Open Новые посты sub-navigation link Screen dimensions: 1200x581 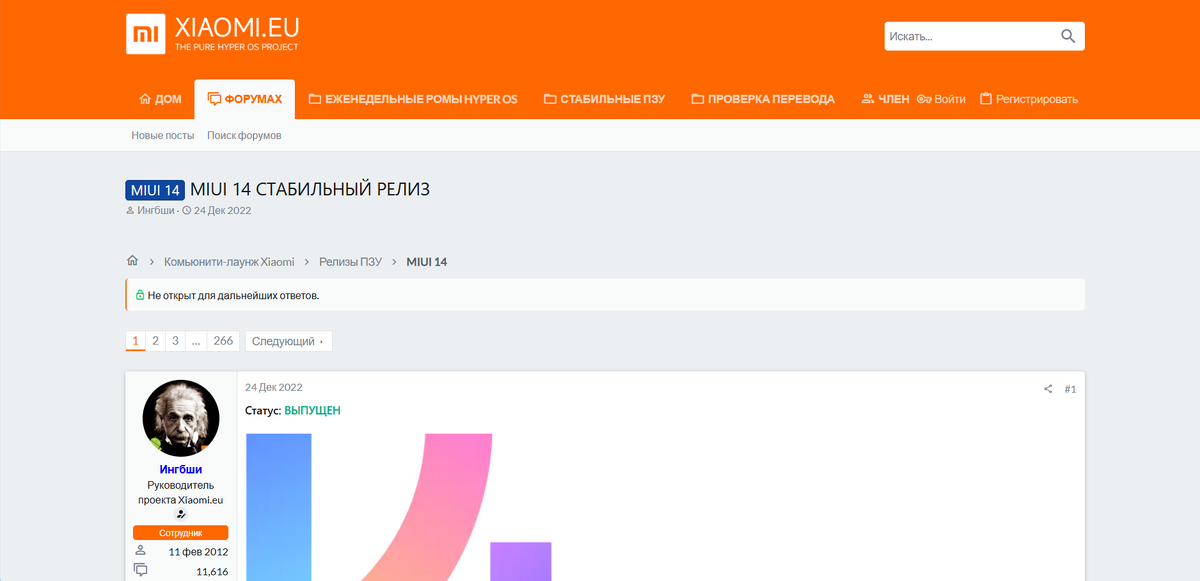point(163,135)
